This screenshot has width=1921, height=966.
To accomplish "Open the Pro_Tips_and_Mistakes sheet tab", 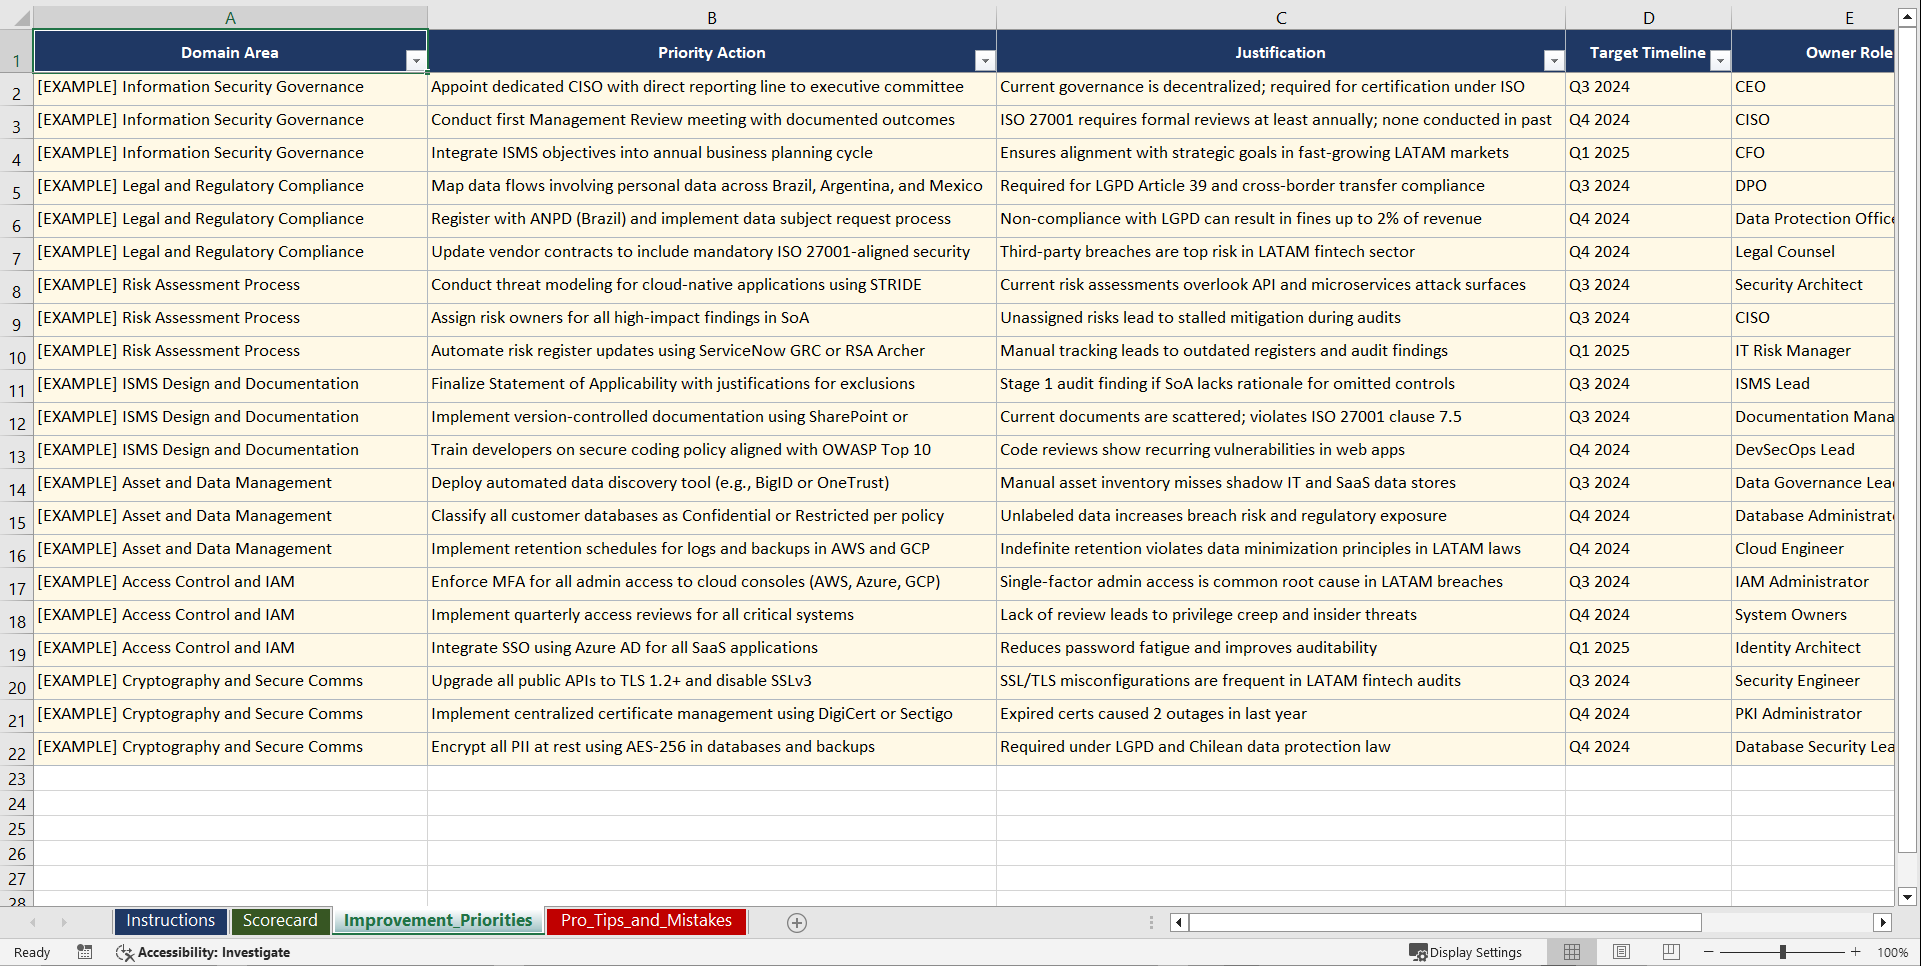I will coord(645,920).
